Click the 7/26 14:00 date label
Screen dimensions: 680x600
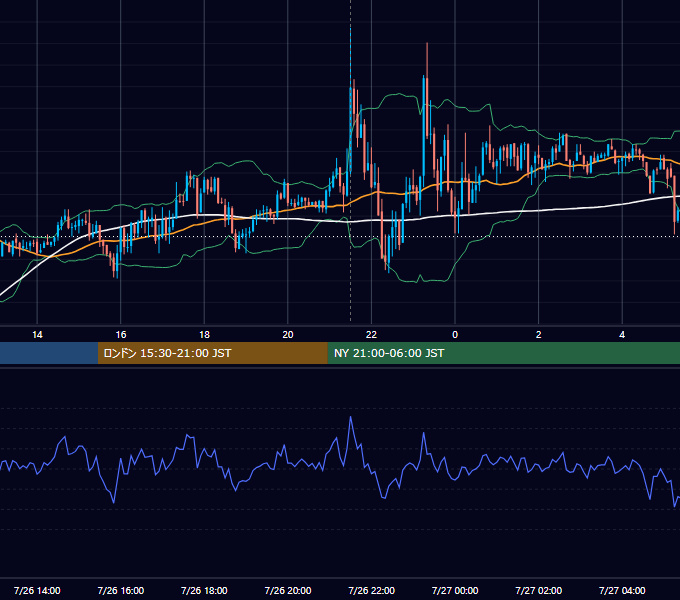(37, 590)
